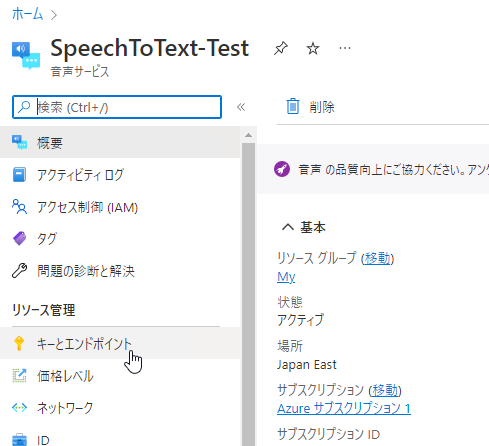This screenshot has width=489, height=446.
Task: Click the サブスクリプション ID label
Action: (328, 434)
